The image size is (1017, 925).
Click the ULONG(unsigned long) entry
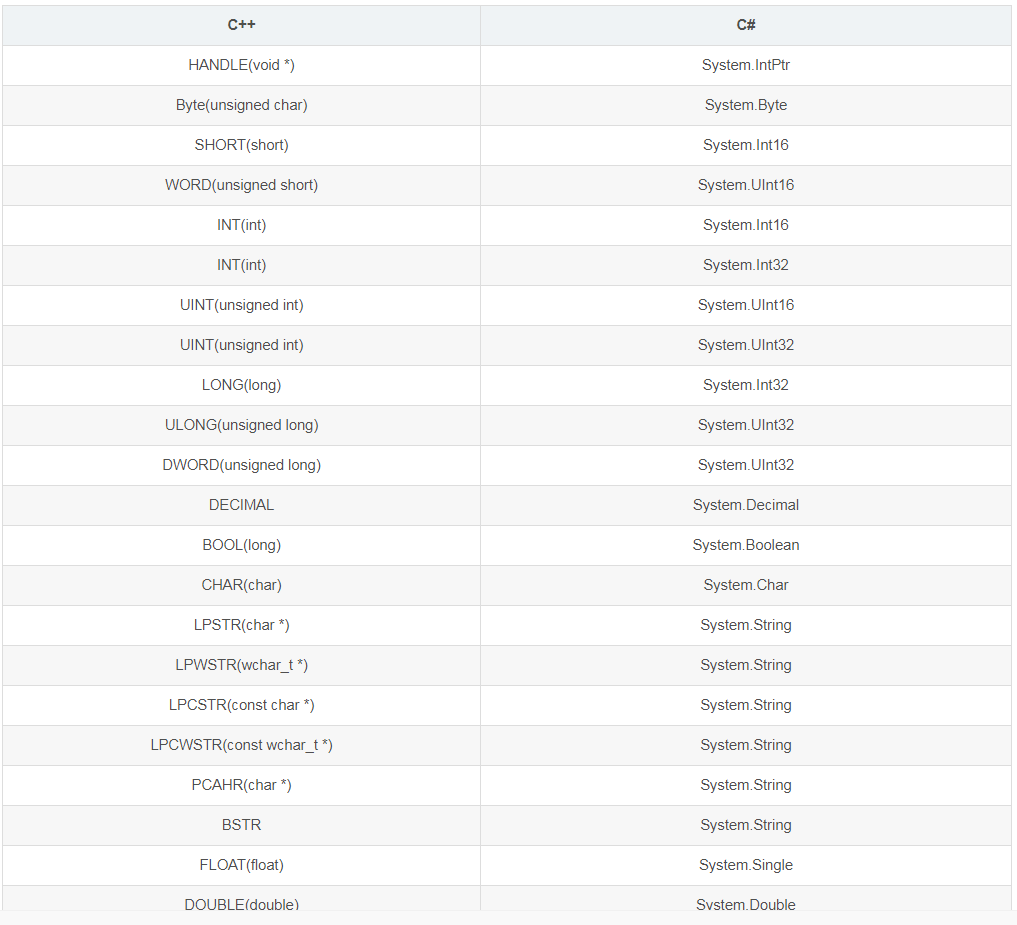coord(241,426)
